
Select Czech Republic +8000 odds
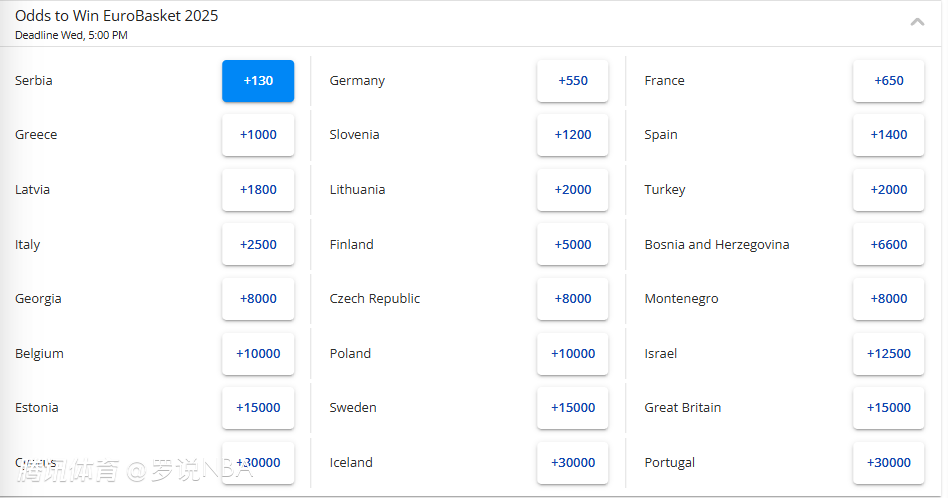(573, 299)
